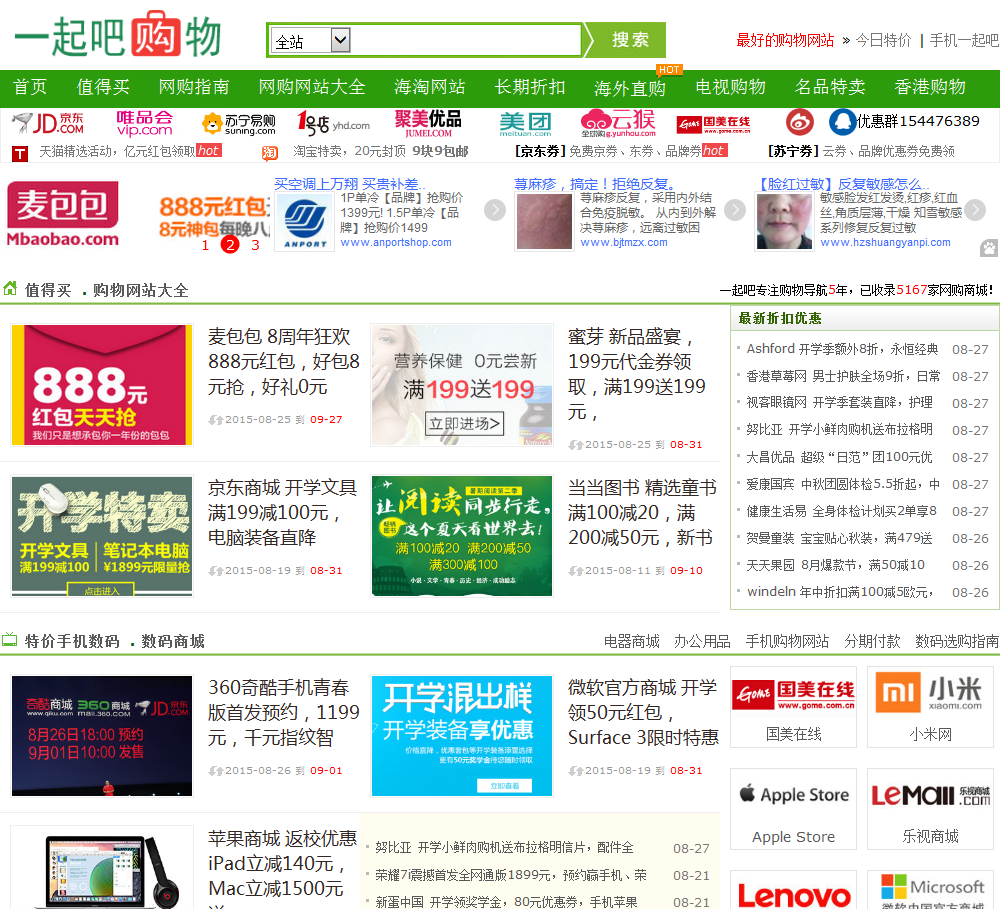Click the arrow next to the 脸红过敏 ad

tap(974, 210)
